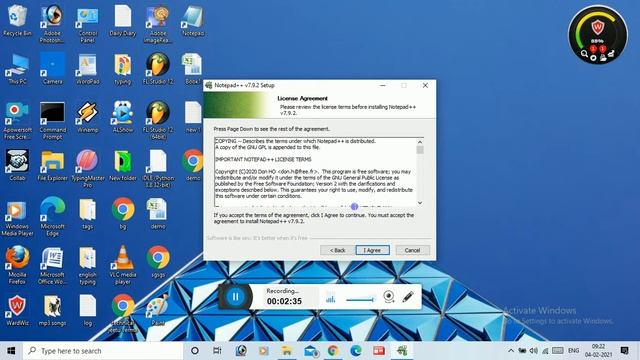Select the IDLE Python 3.8 shortcut
The height and width of the screenshot is (360, 640).
pyautogui.click(x=158, y=168)
